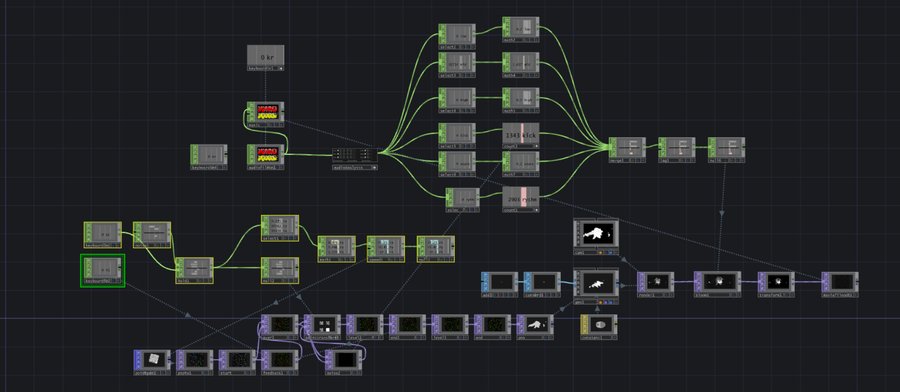The image size is (900, 392).
Task: Select the green-highlighted keyboard-in node
Action: (102, 270)
